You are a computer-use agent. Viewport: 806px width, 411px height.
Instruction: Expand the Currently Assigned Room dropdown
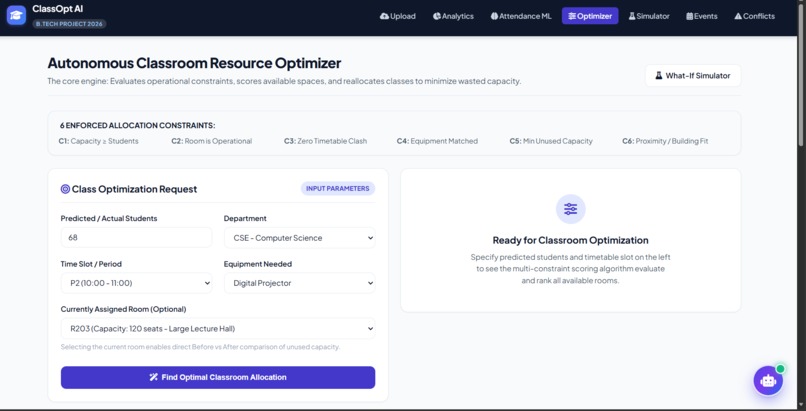coord(218,329)
